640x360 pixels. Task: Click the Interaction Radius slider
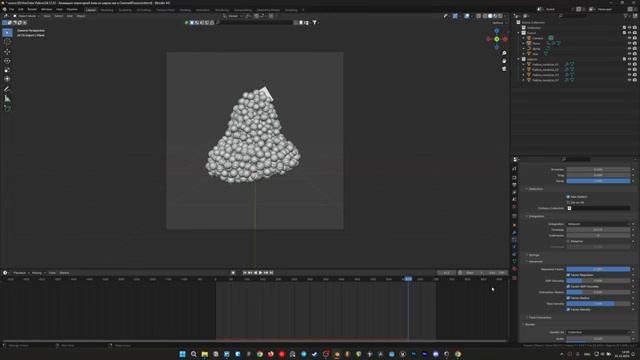pos(598,292)
